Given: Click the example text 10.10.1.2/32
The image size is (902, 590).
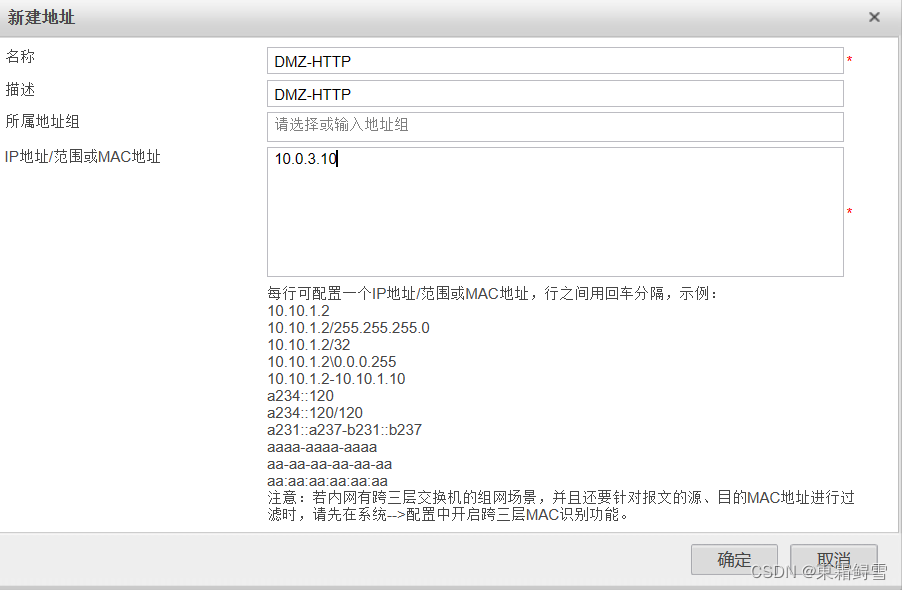Looking at the screenshot, I should tap(308, 345).
